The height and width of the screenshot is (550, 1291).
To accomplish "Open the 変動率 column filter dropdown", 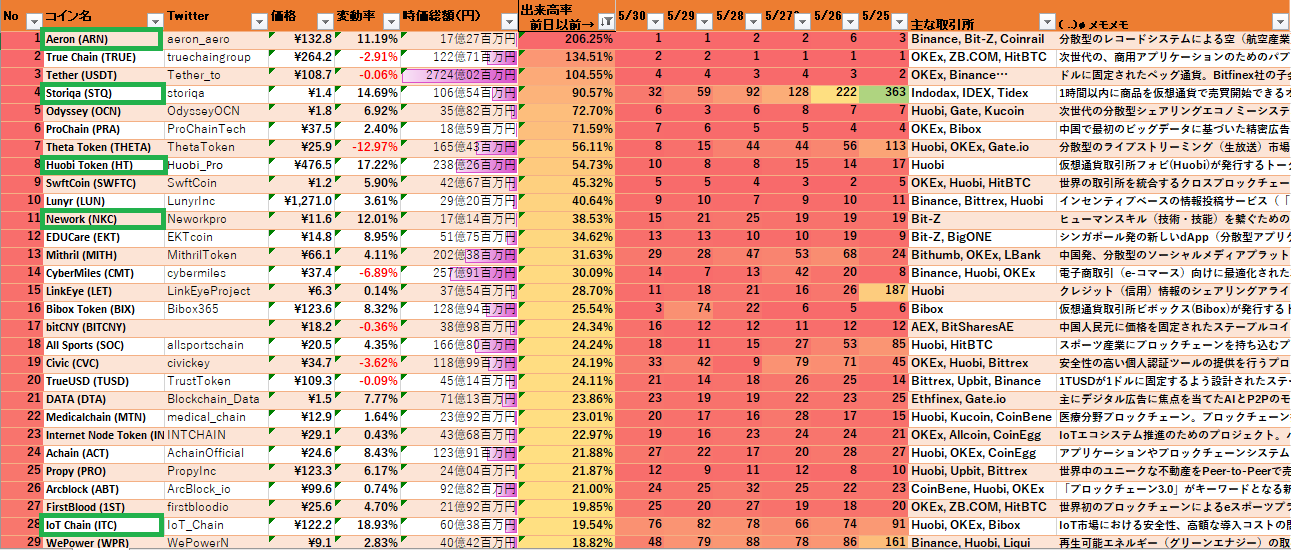I will (x=389, y=20).
